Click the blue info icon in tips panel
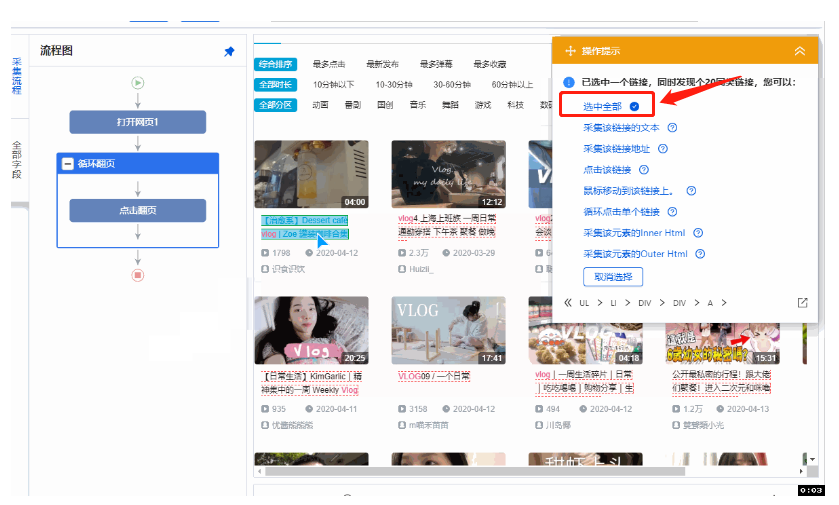The height and width of the screenshot is (505, 839). [569, 82]
